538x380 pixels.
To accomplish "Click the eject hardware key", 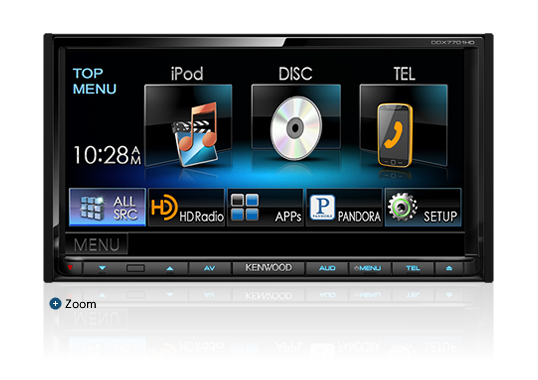I will point(449,268).
